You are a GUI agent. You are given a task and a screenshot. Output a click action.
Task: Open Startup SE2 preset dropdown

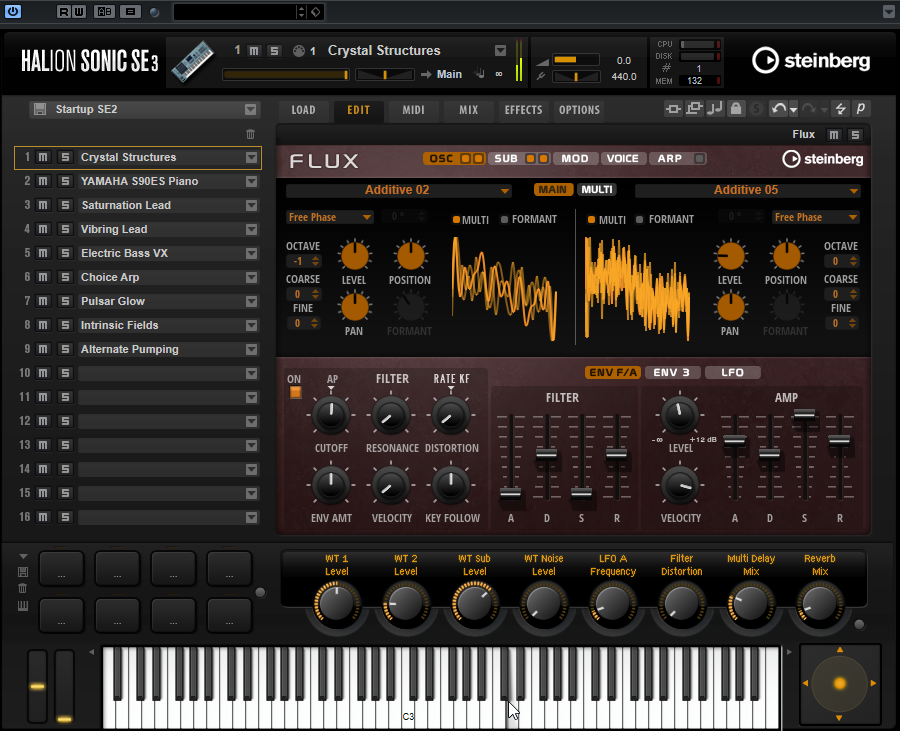tap(250, 110)
